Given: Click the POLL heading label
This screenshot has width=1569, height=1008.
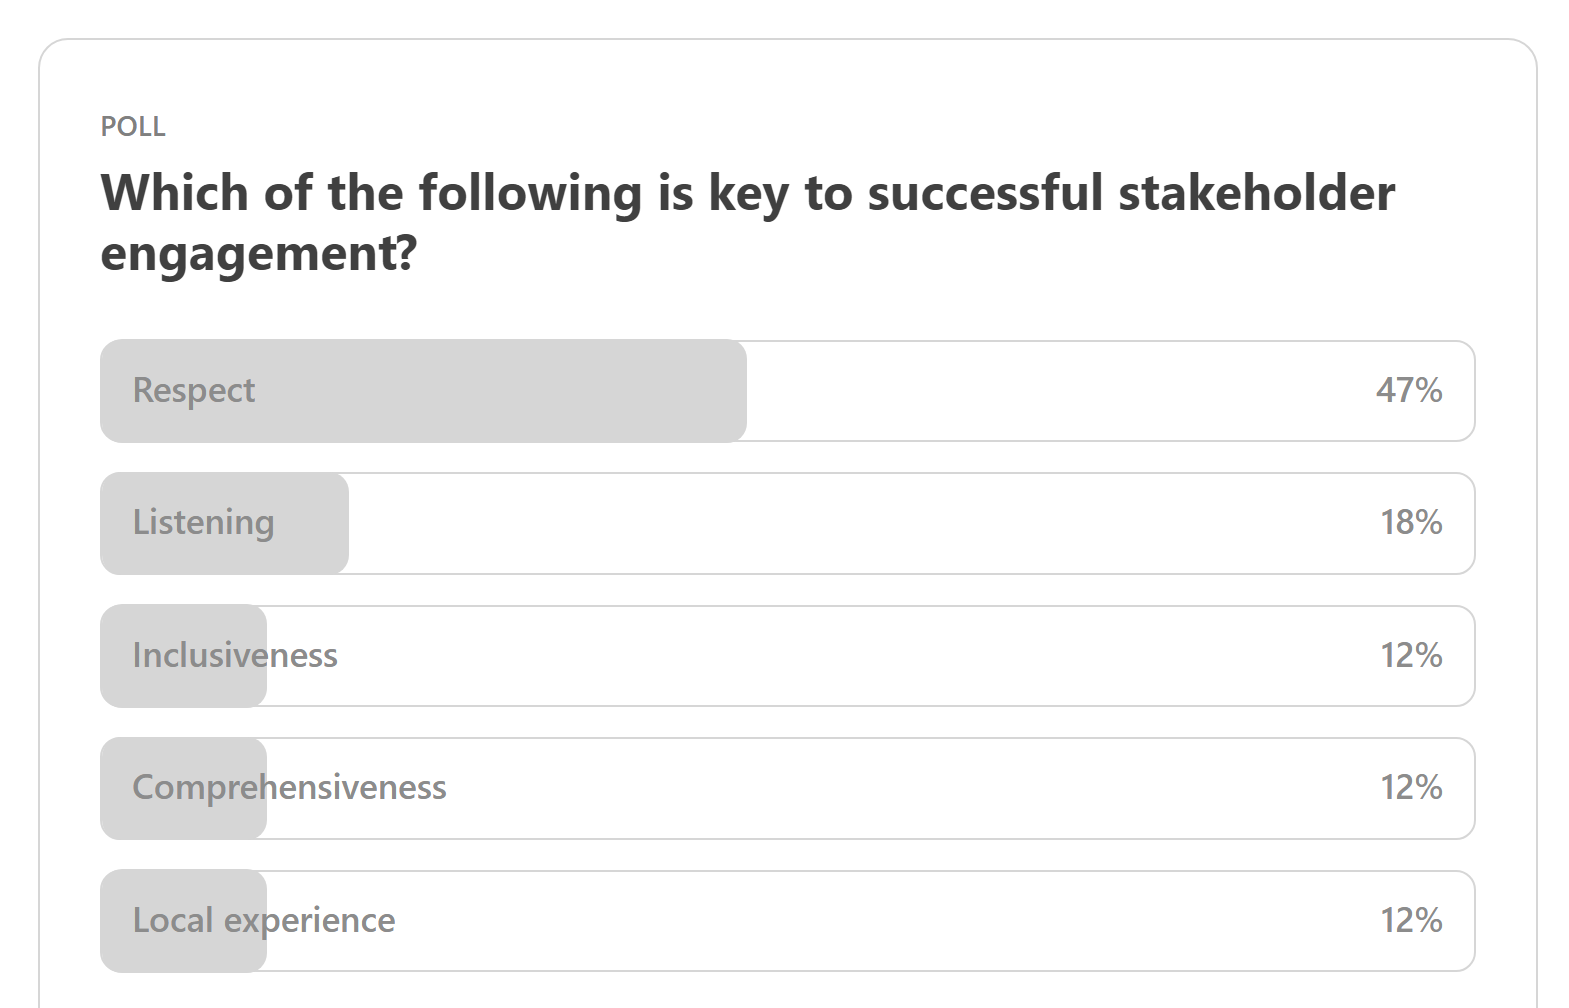Looking at the screenshot, I should point(133,127).
